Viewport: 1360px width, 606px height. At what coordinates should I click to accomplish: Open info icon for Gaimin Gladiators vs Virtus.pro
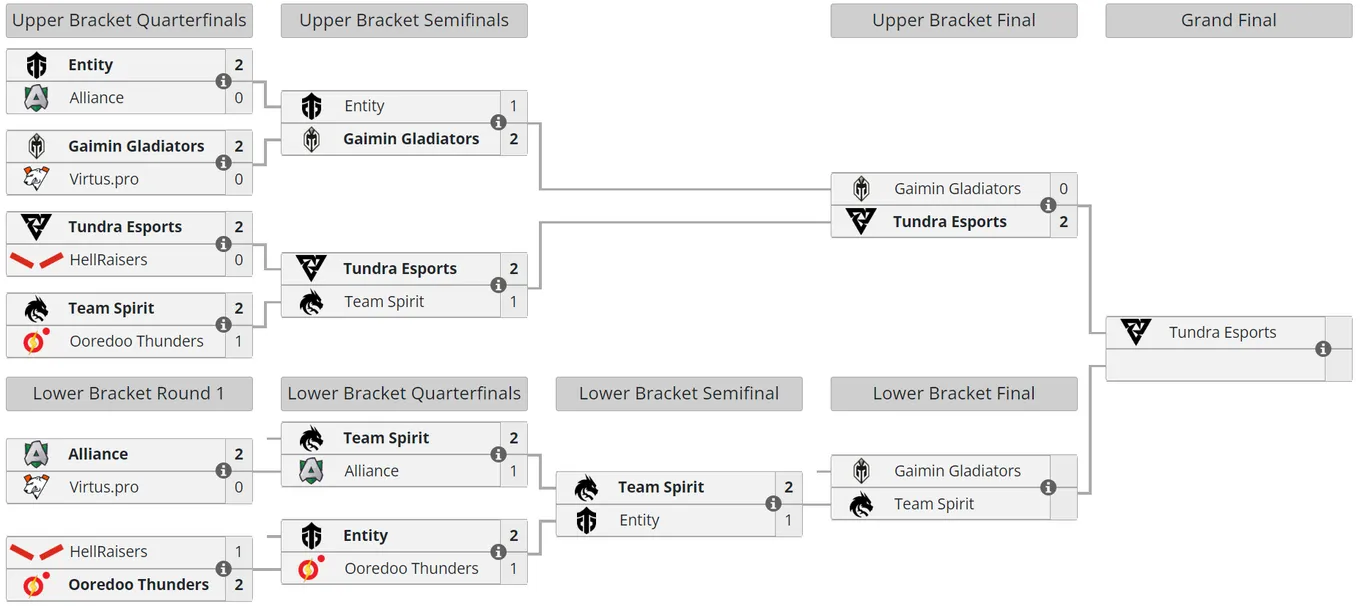(224, 162)
